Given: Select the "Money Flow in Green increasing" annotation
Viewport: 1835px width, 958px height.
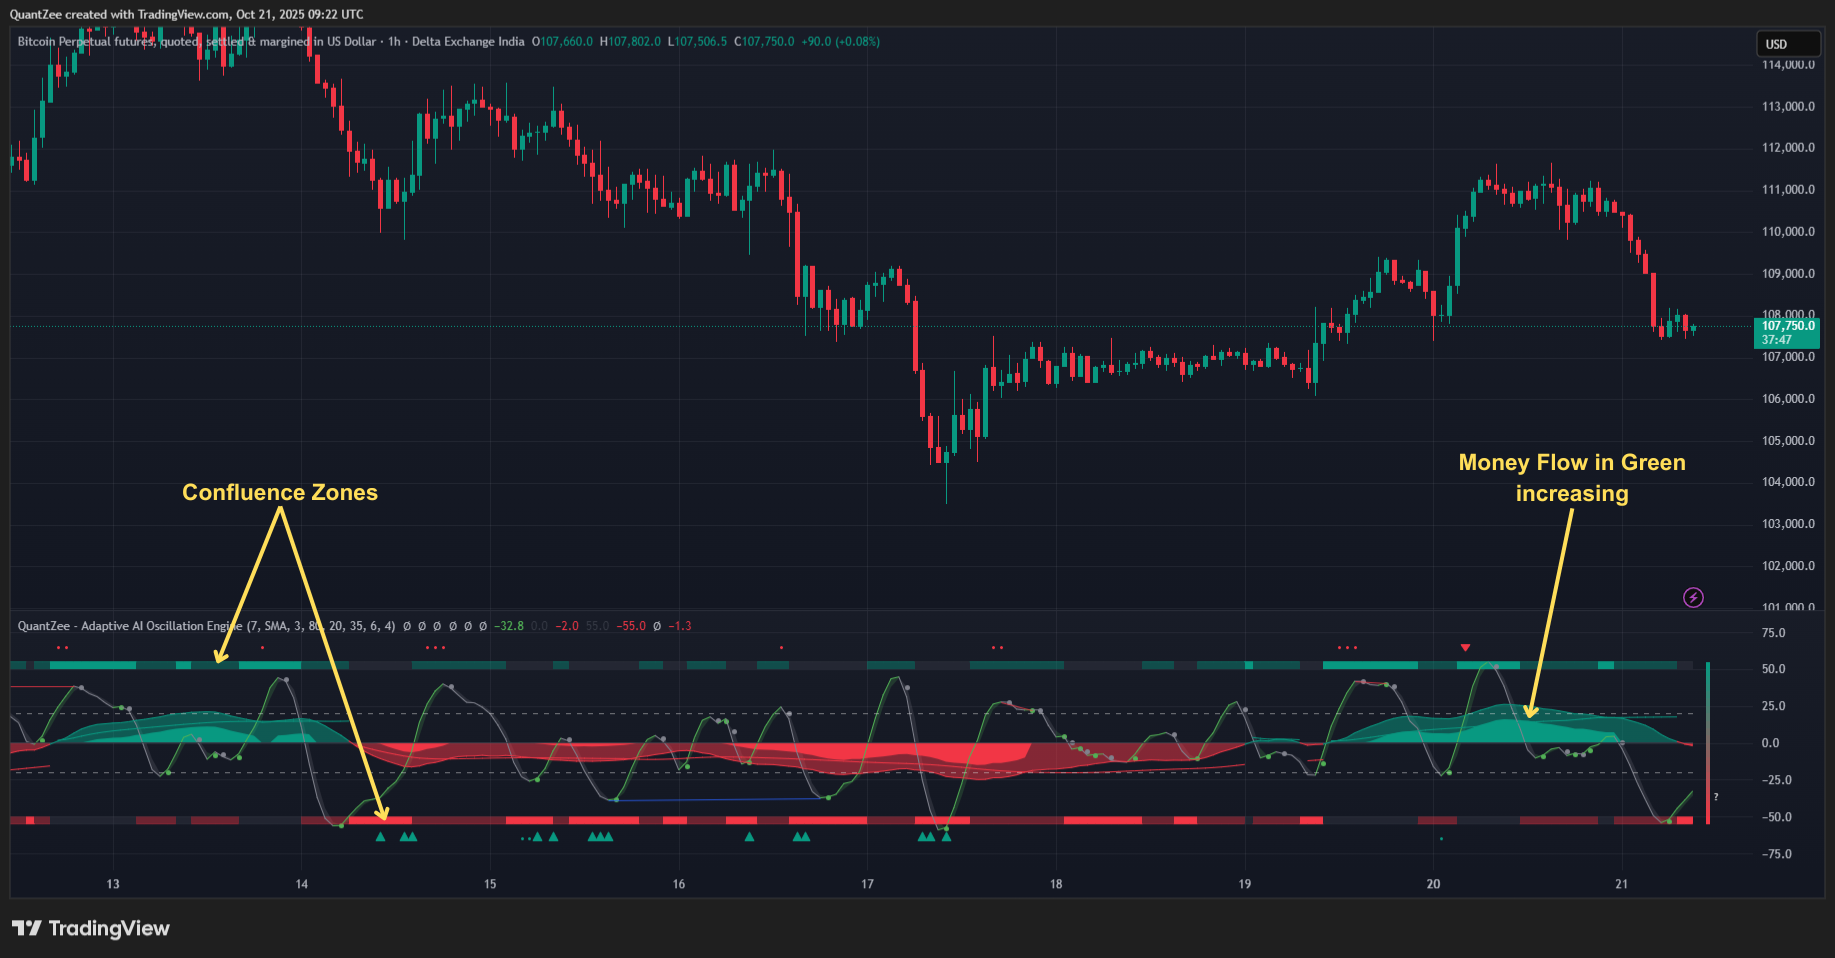Looking at the screenshot, I should (1571, 478).
